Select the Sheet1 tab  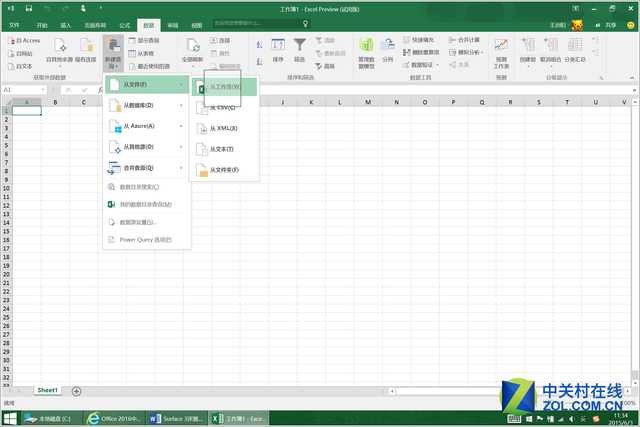tap(48, 390)
